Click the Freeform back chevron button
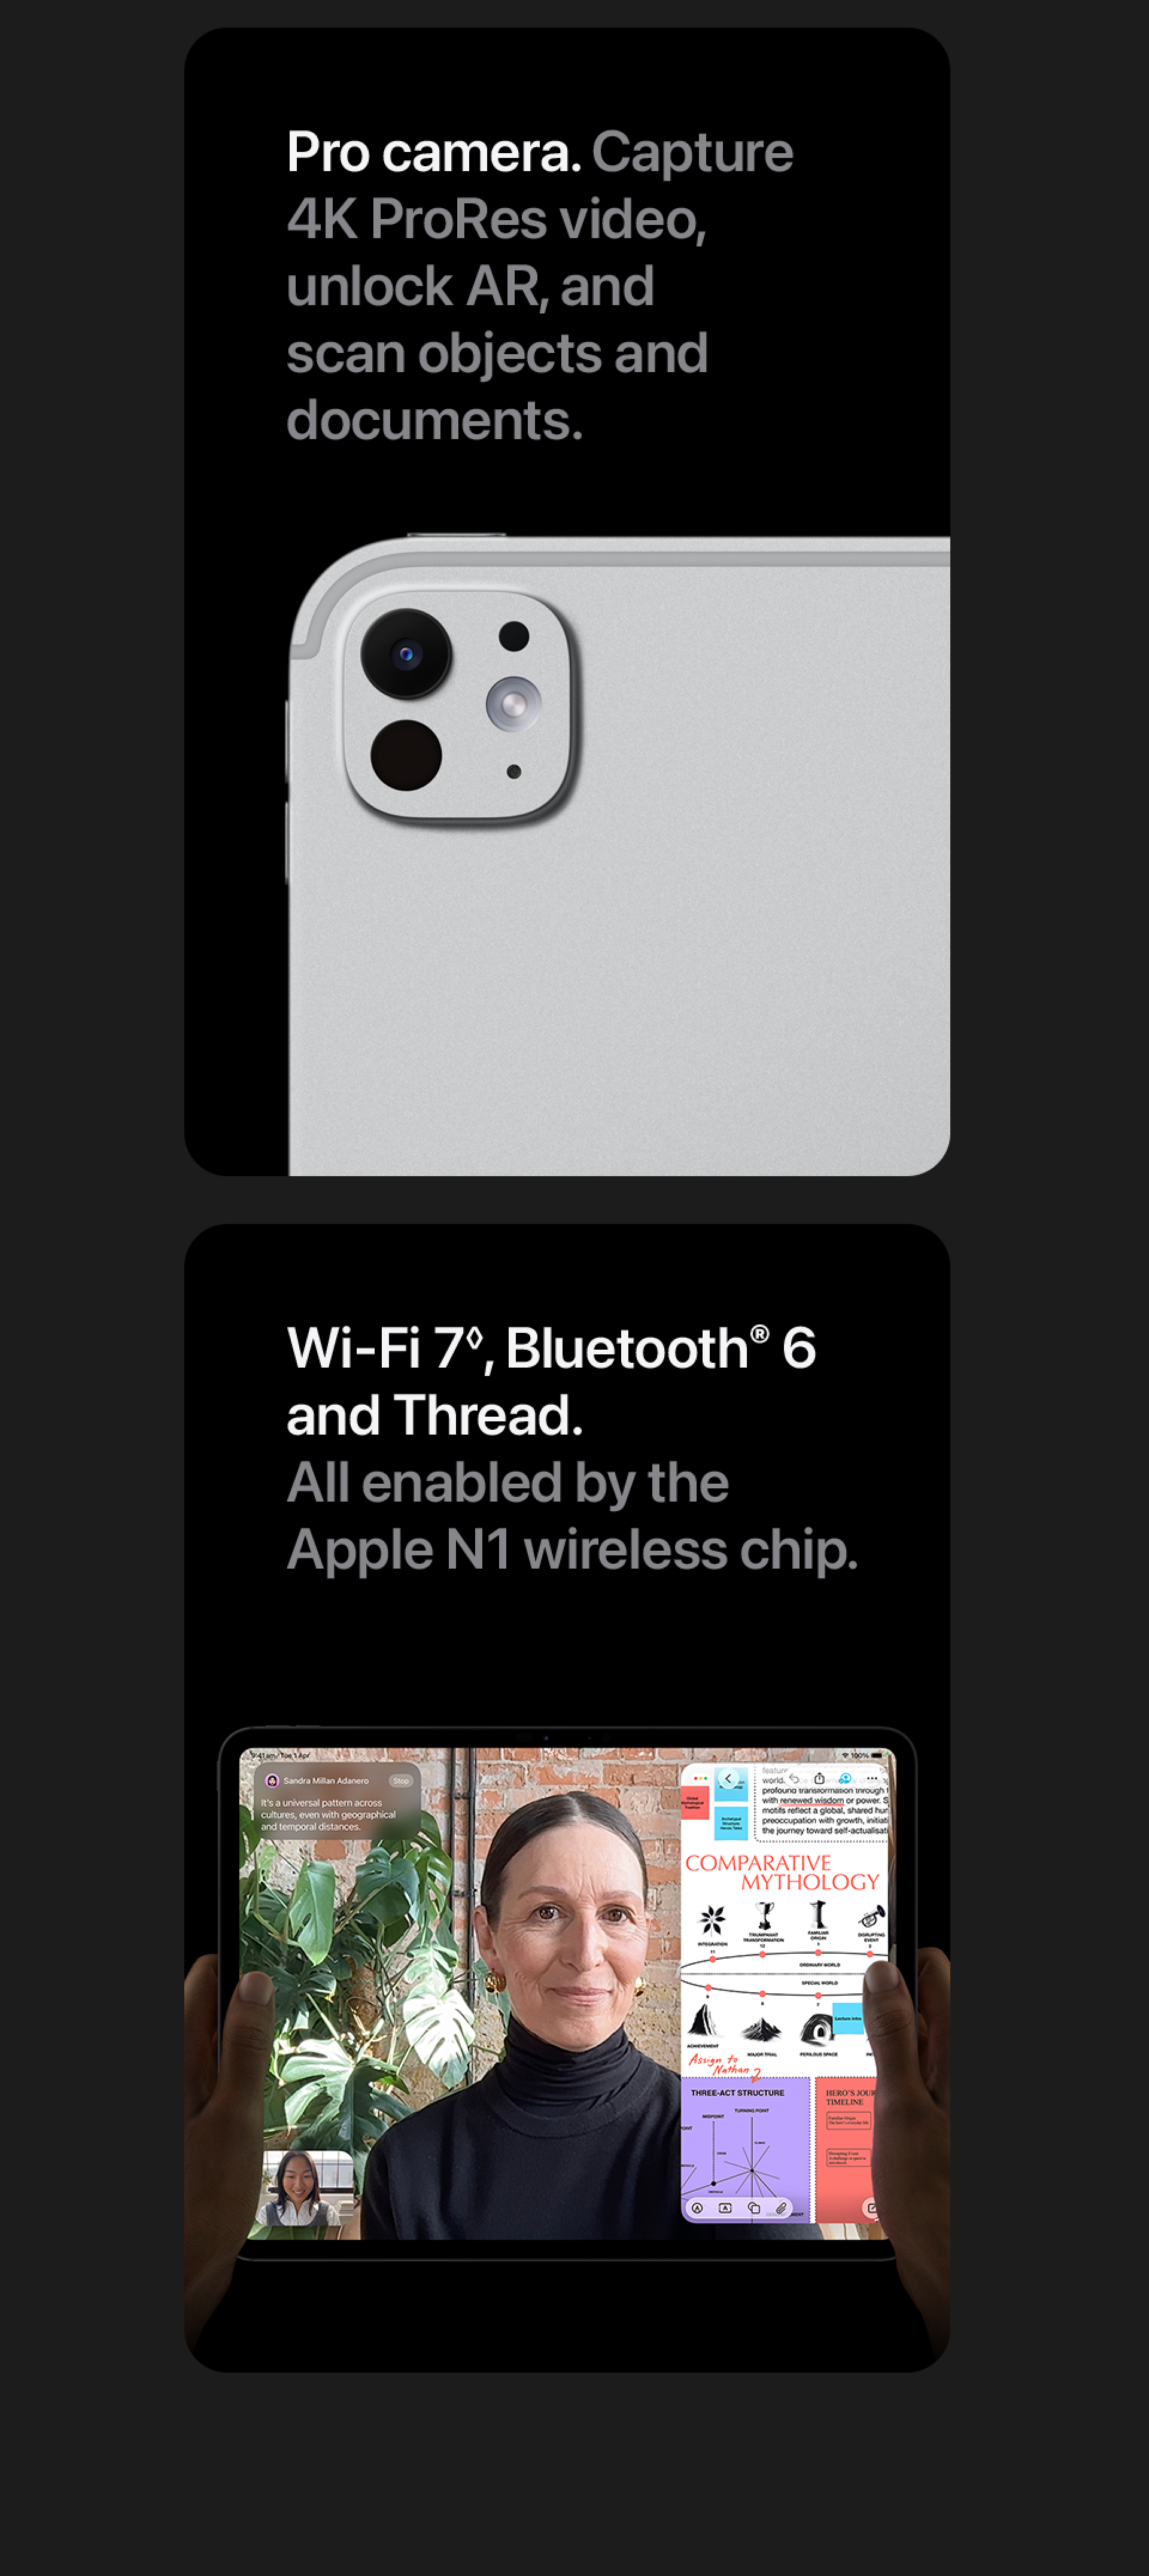1149x2576 pixels. pos(729,1779)
